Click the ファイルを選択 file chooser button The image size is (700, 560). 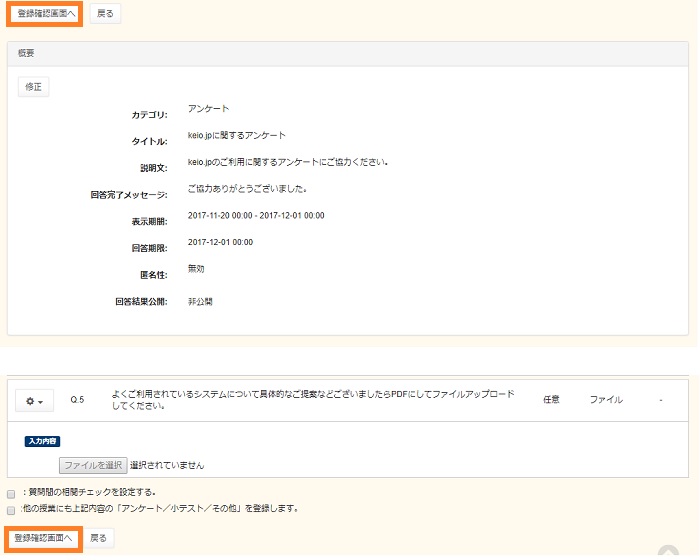[x=92, y=465]
